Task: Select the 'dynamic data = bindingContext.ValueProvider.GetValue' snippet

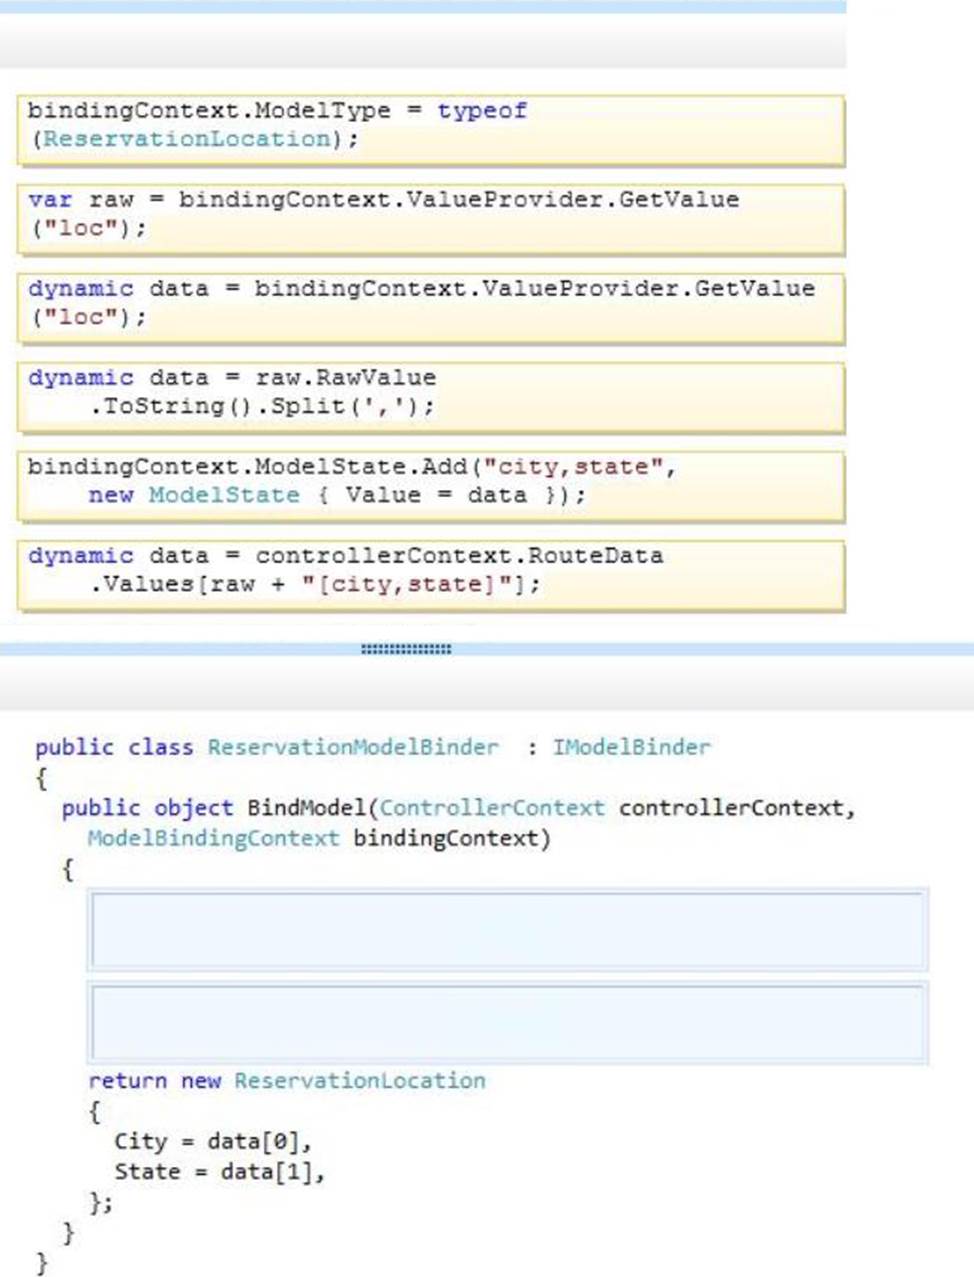Action: pos(430,305)
